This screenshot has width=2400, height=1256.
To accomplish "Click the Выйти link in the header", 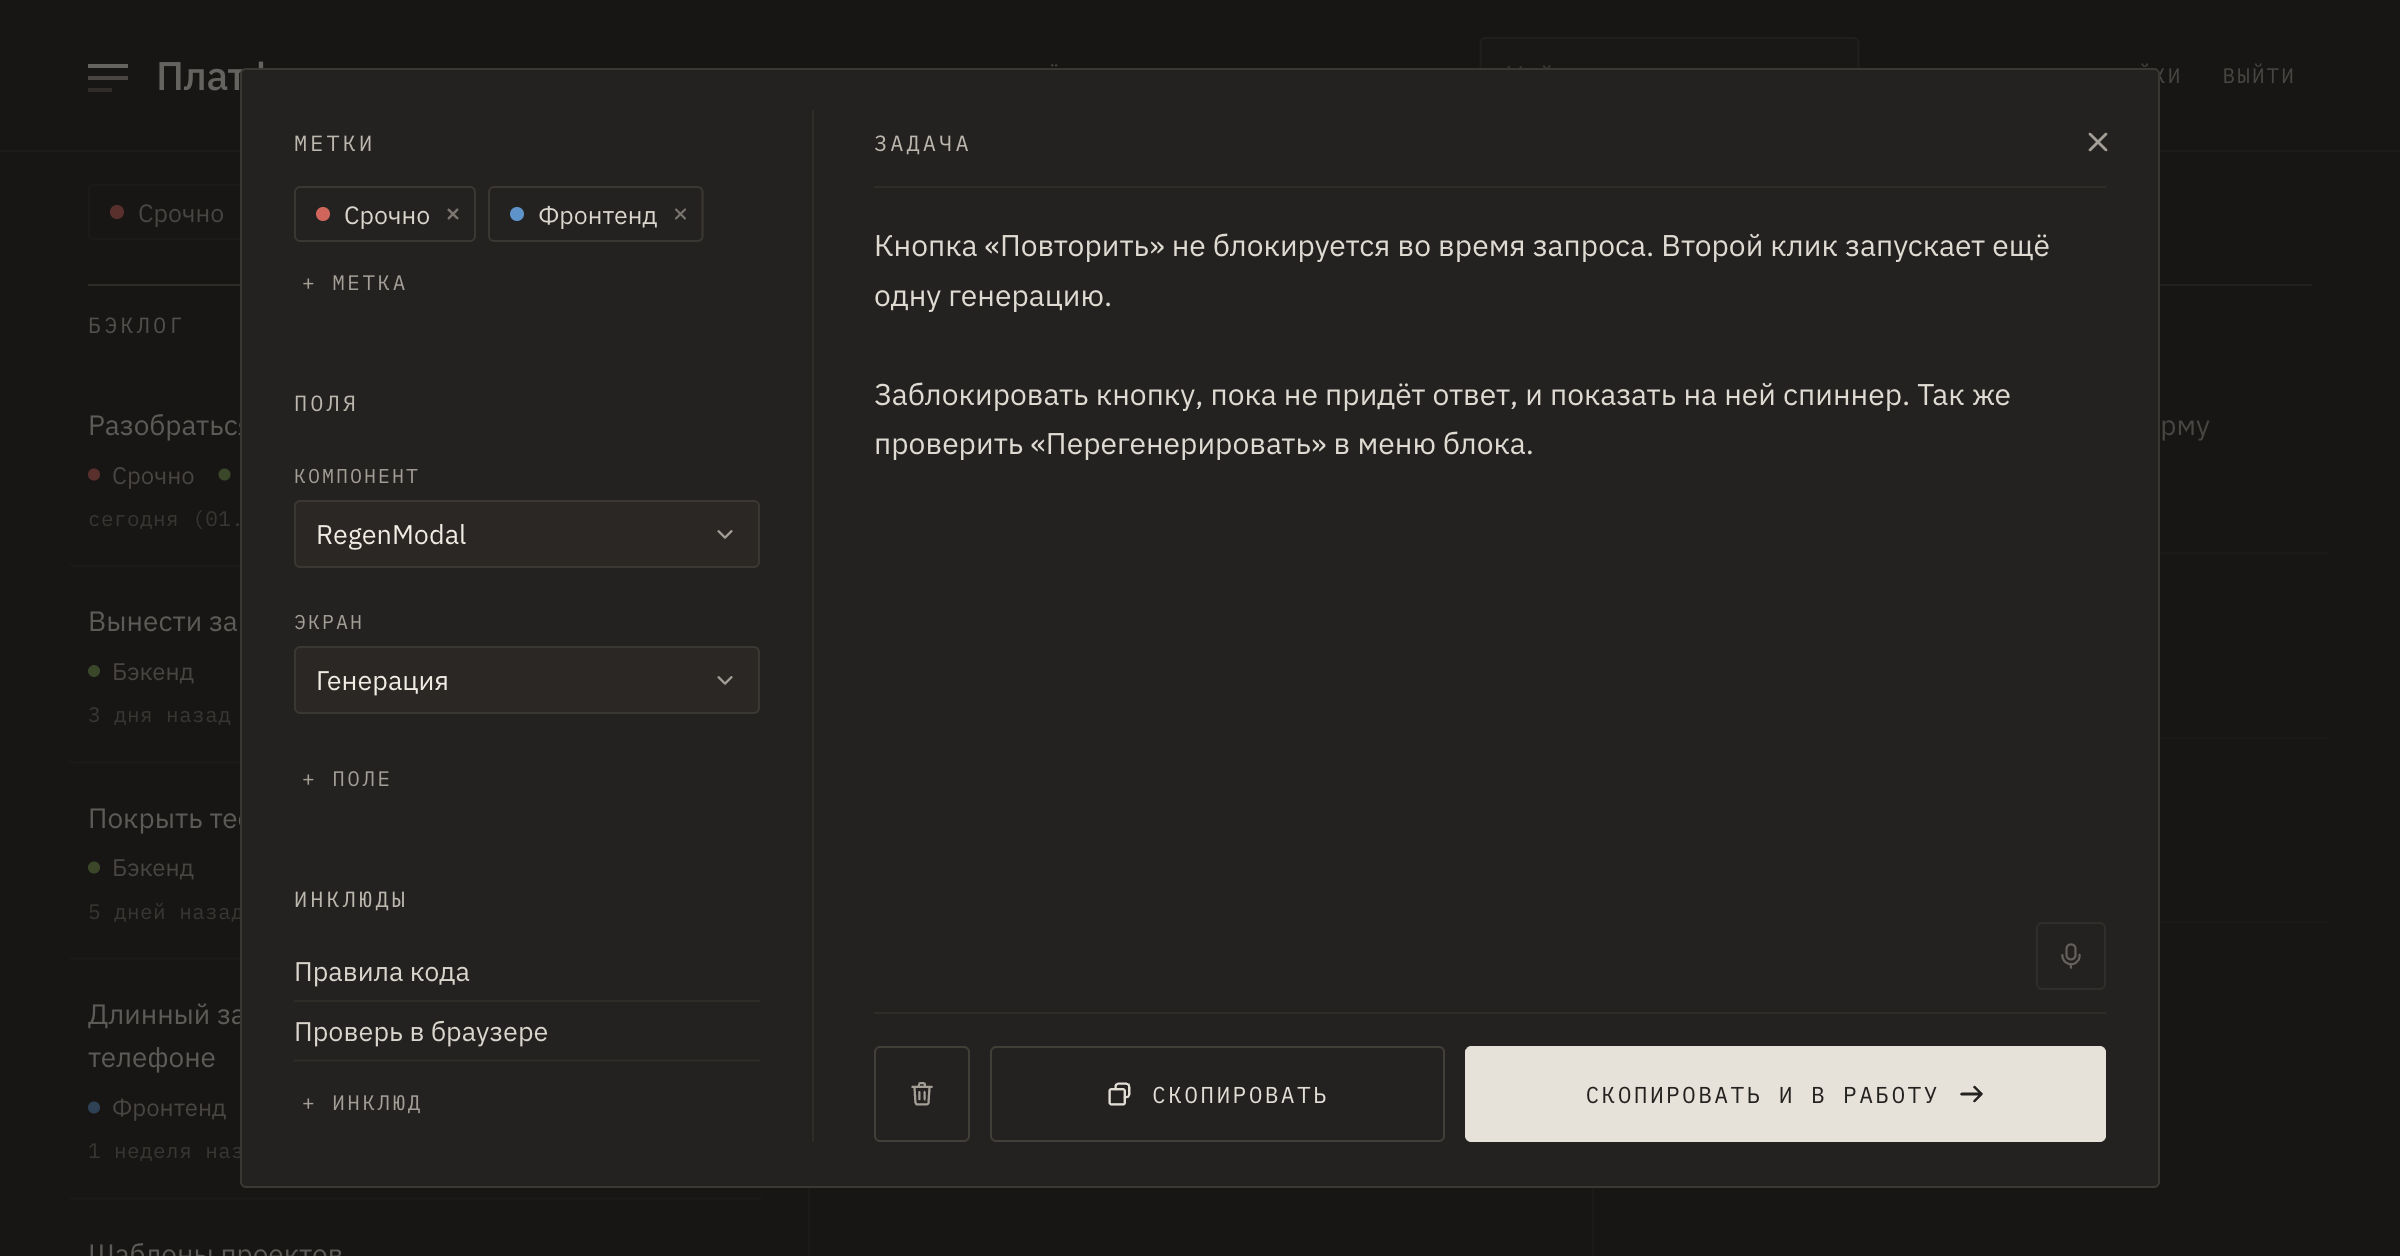I will 2258,76.
